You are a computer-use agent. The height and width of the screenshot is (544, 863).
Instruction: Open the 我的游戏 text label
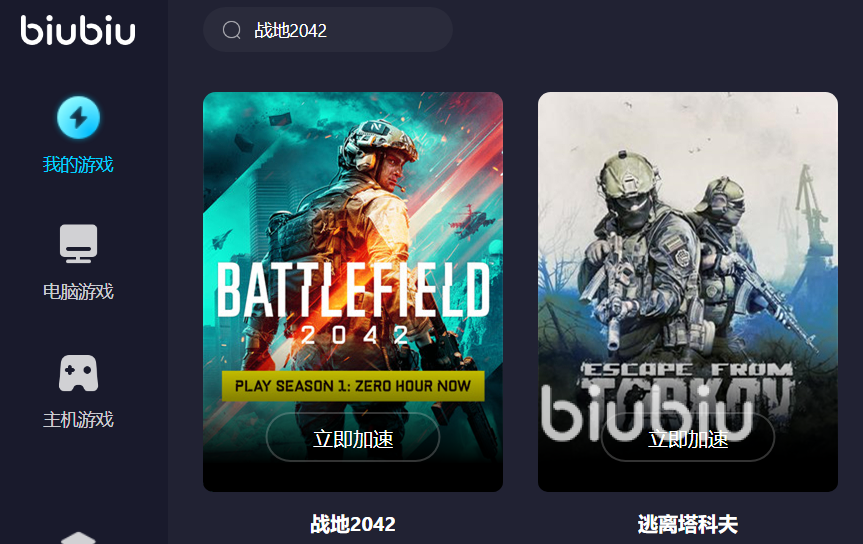coord(78,164)
